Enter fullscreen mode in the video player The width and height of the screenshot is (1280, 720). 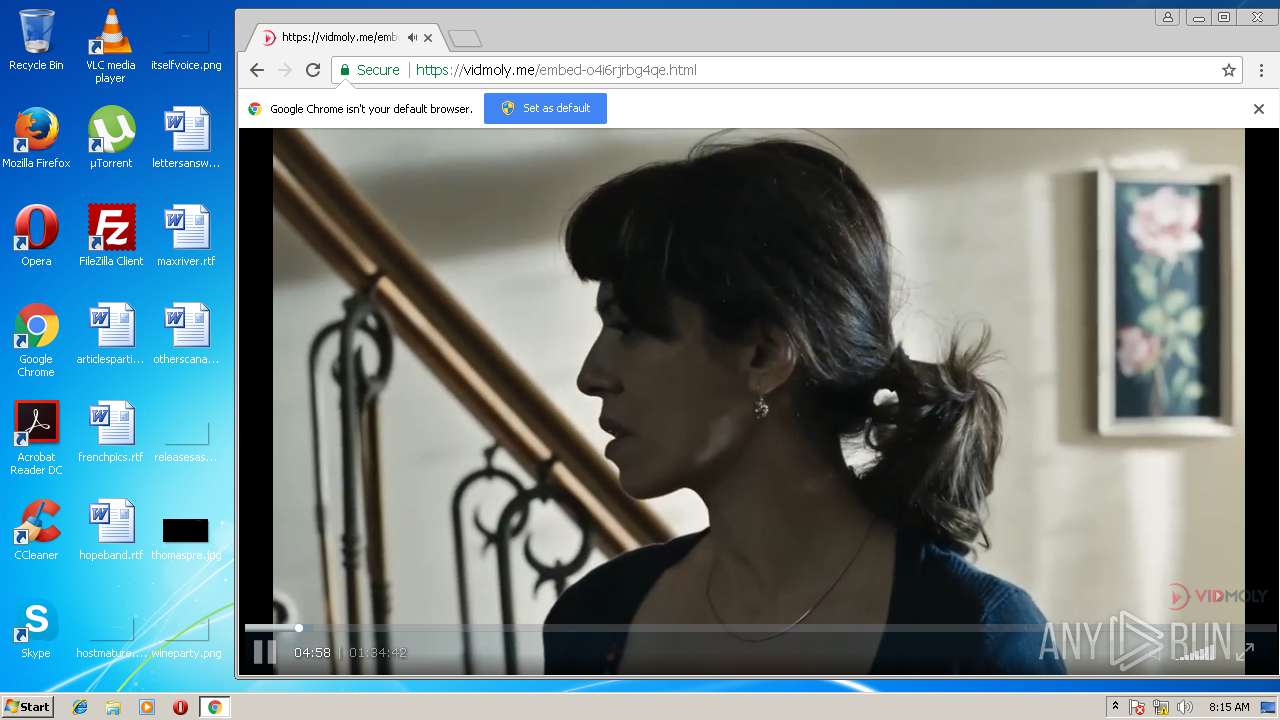[1245, 652]
